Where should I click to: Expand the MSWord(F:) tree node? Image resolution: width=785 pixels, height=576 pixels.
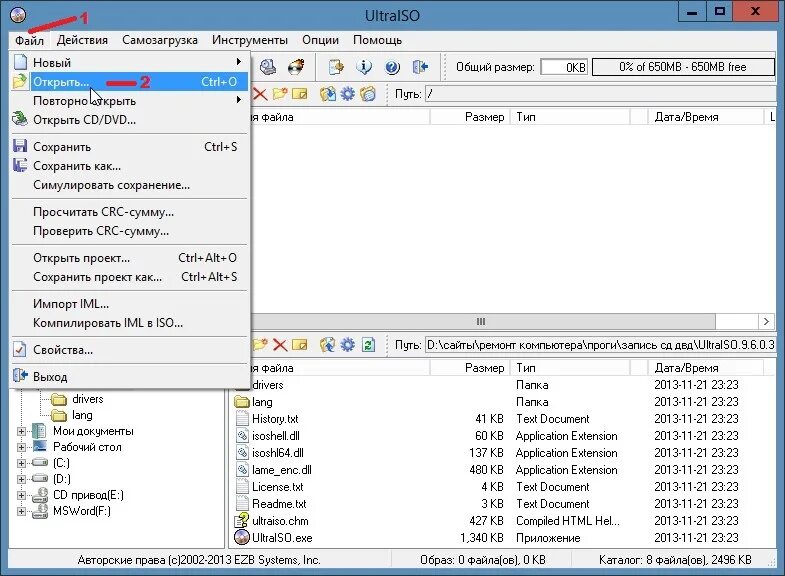click(x=22, y=511)
